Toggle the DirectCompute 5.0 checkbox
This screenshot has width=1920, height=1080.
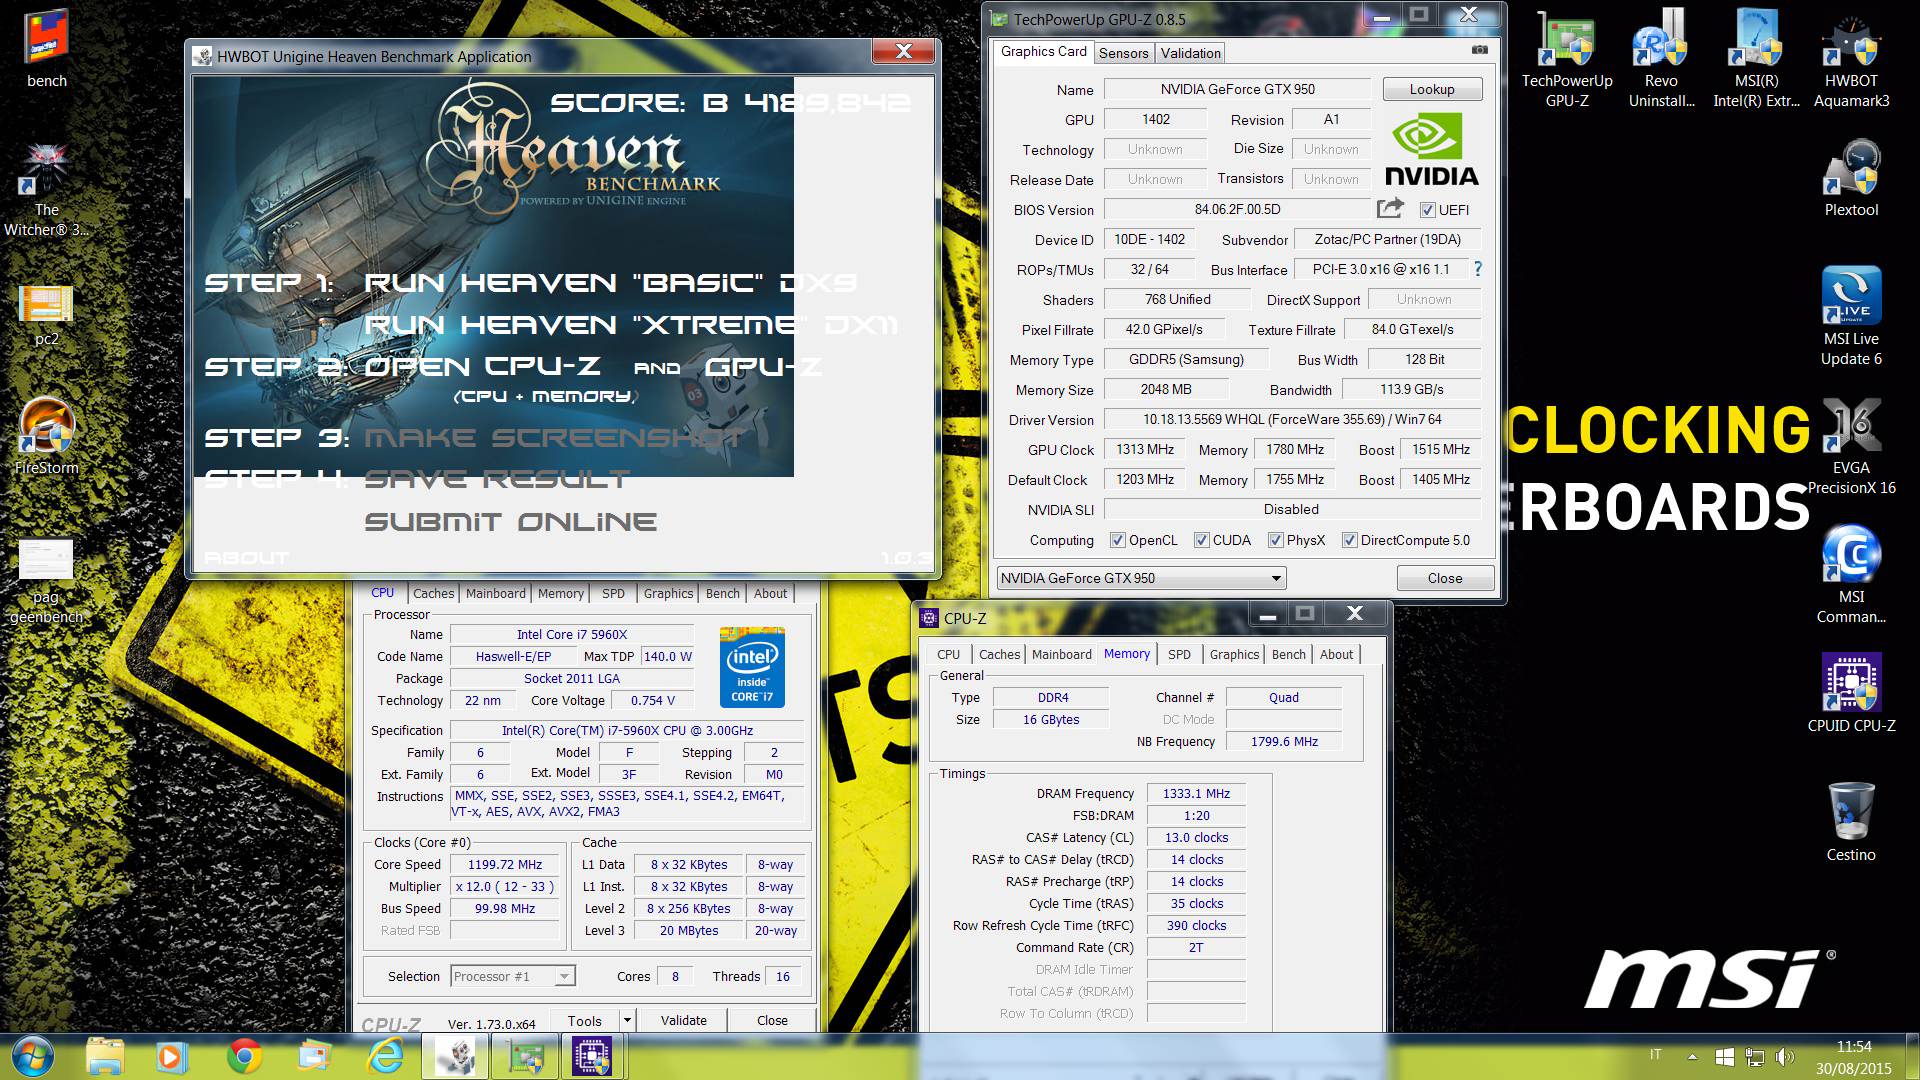click(1349, 540)
